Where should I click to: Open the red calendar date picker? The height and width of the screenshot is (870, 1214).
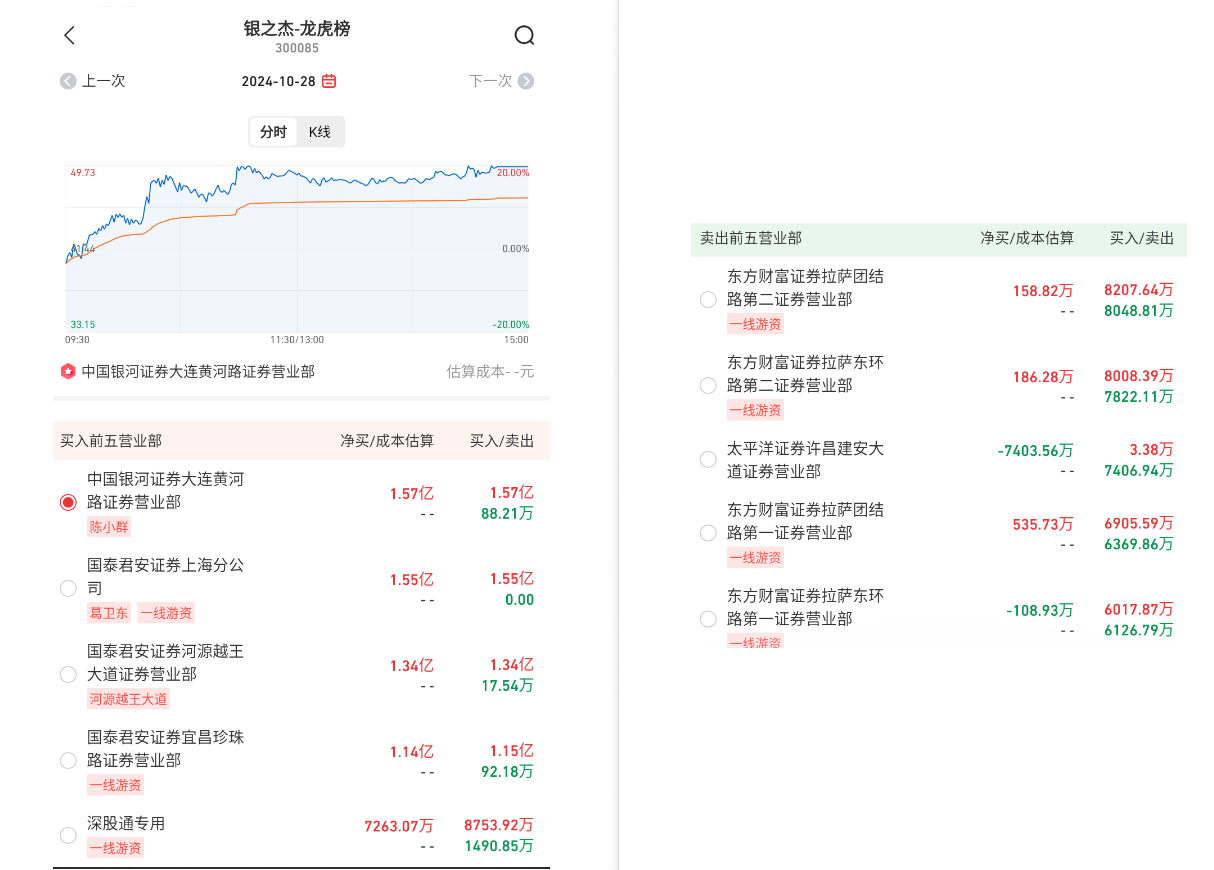[x=329, y=81]
